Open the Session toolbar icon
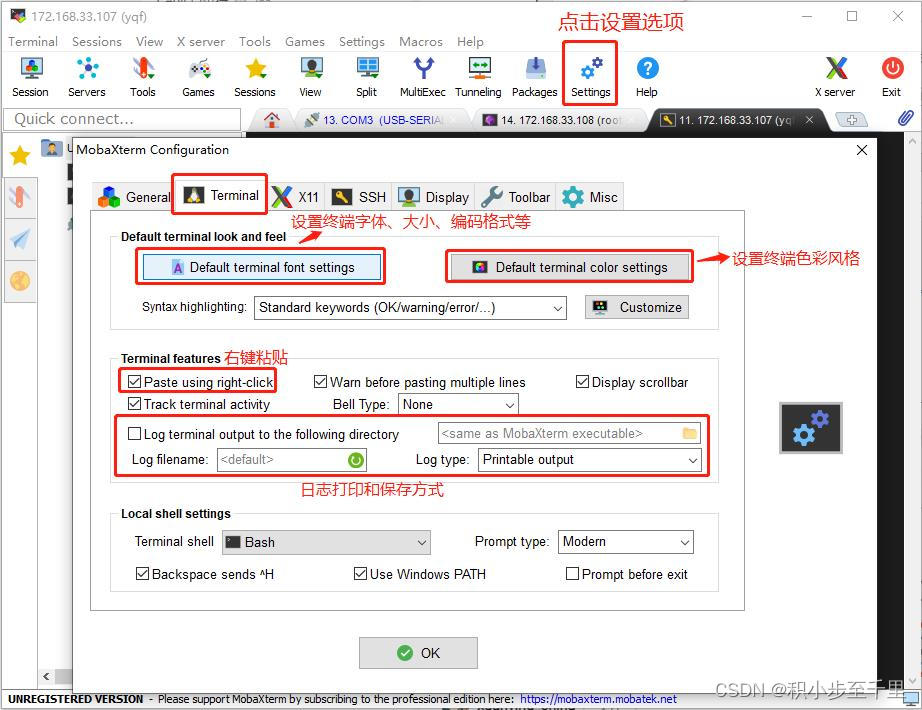Image resolution: width=922 pixels, height=710 pixels. (31, 77)
